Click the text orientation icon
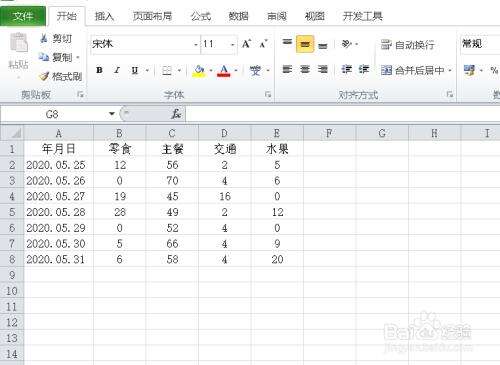Viewport: 500px width, 365px height. click(347, 44)
